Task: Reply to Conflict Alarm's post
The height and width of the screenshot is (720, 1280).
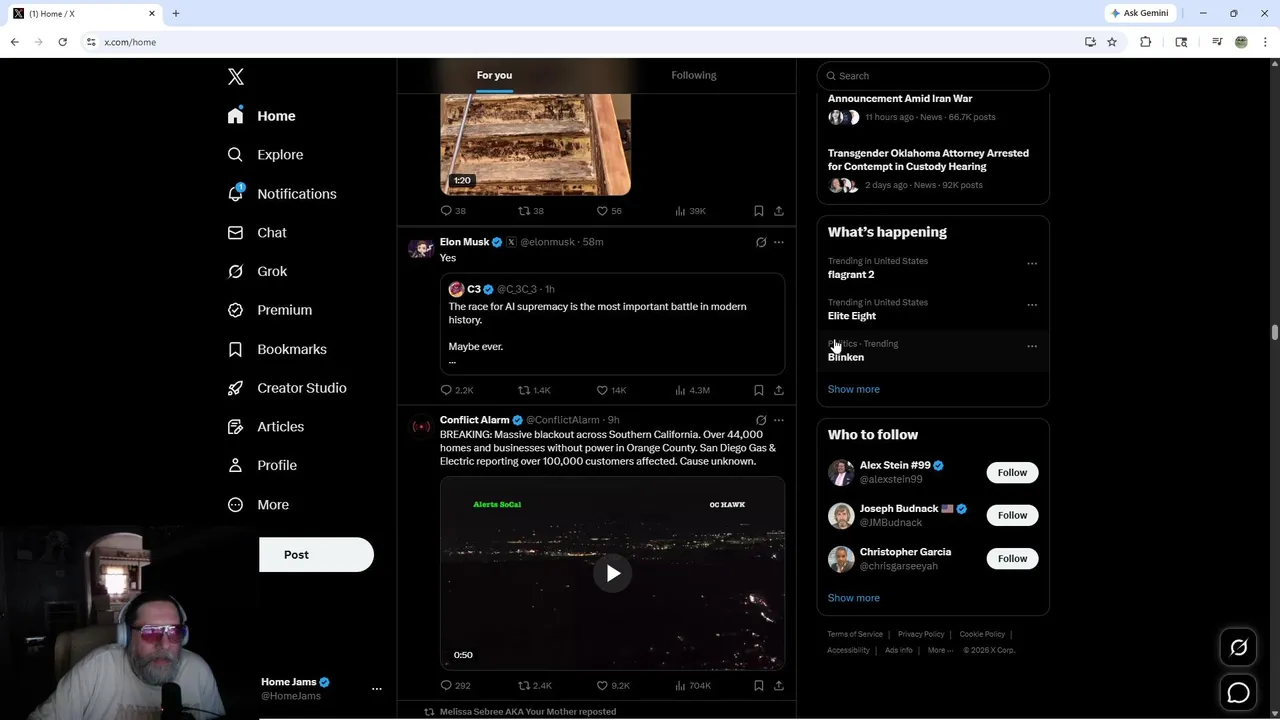Action: 455,685
